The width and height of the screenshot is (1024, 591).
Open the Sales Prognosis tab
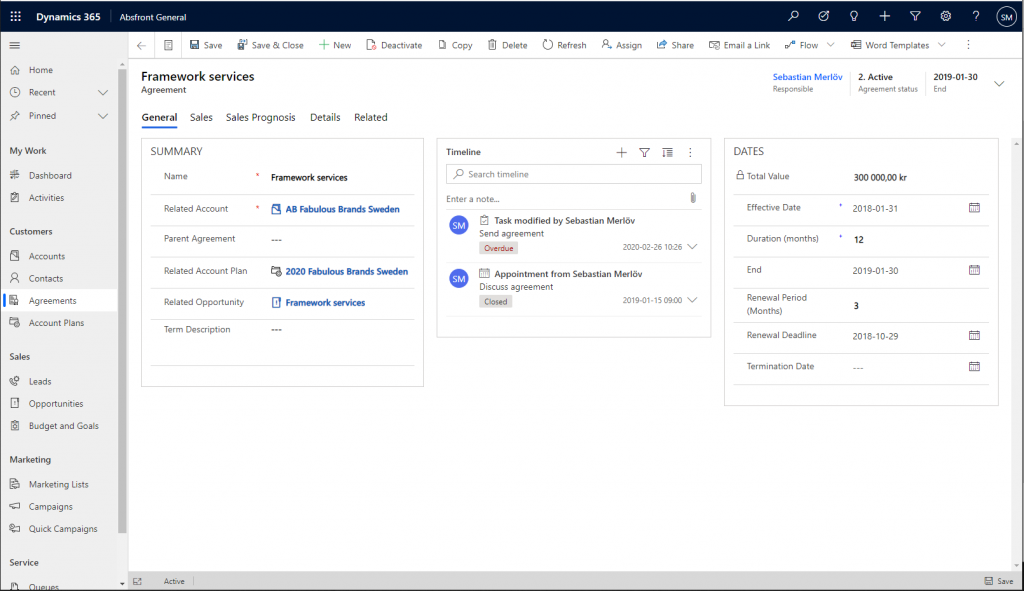pyautogui.click(x=261, y=118)
